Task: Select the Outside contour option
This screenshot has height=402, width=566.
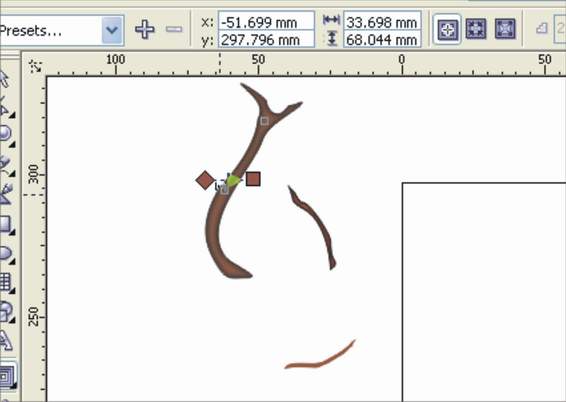Action: pyautogui.click(x=505, y=29)
